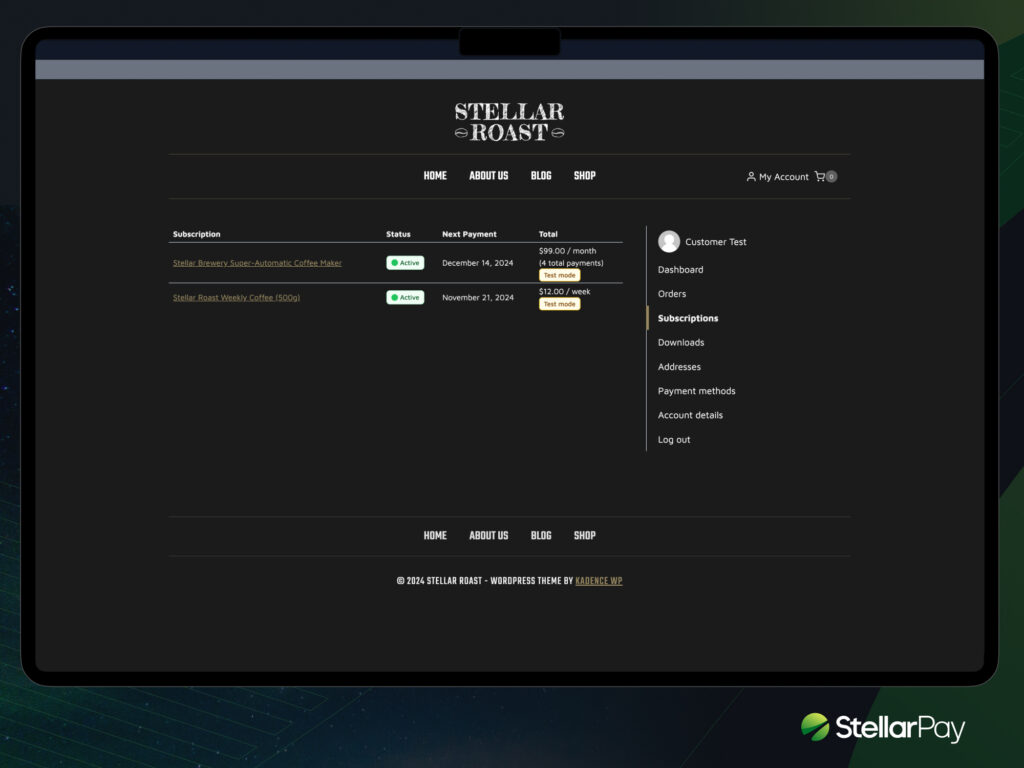The height and width of the screenshot is (768, 1024).
Task: Click the Customer Test avatar icon
Action: [x=670, y=241]
